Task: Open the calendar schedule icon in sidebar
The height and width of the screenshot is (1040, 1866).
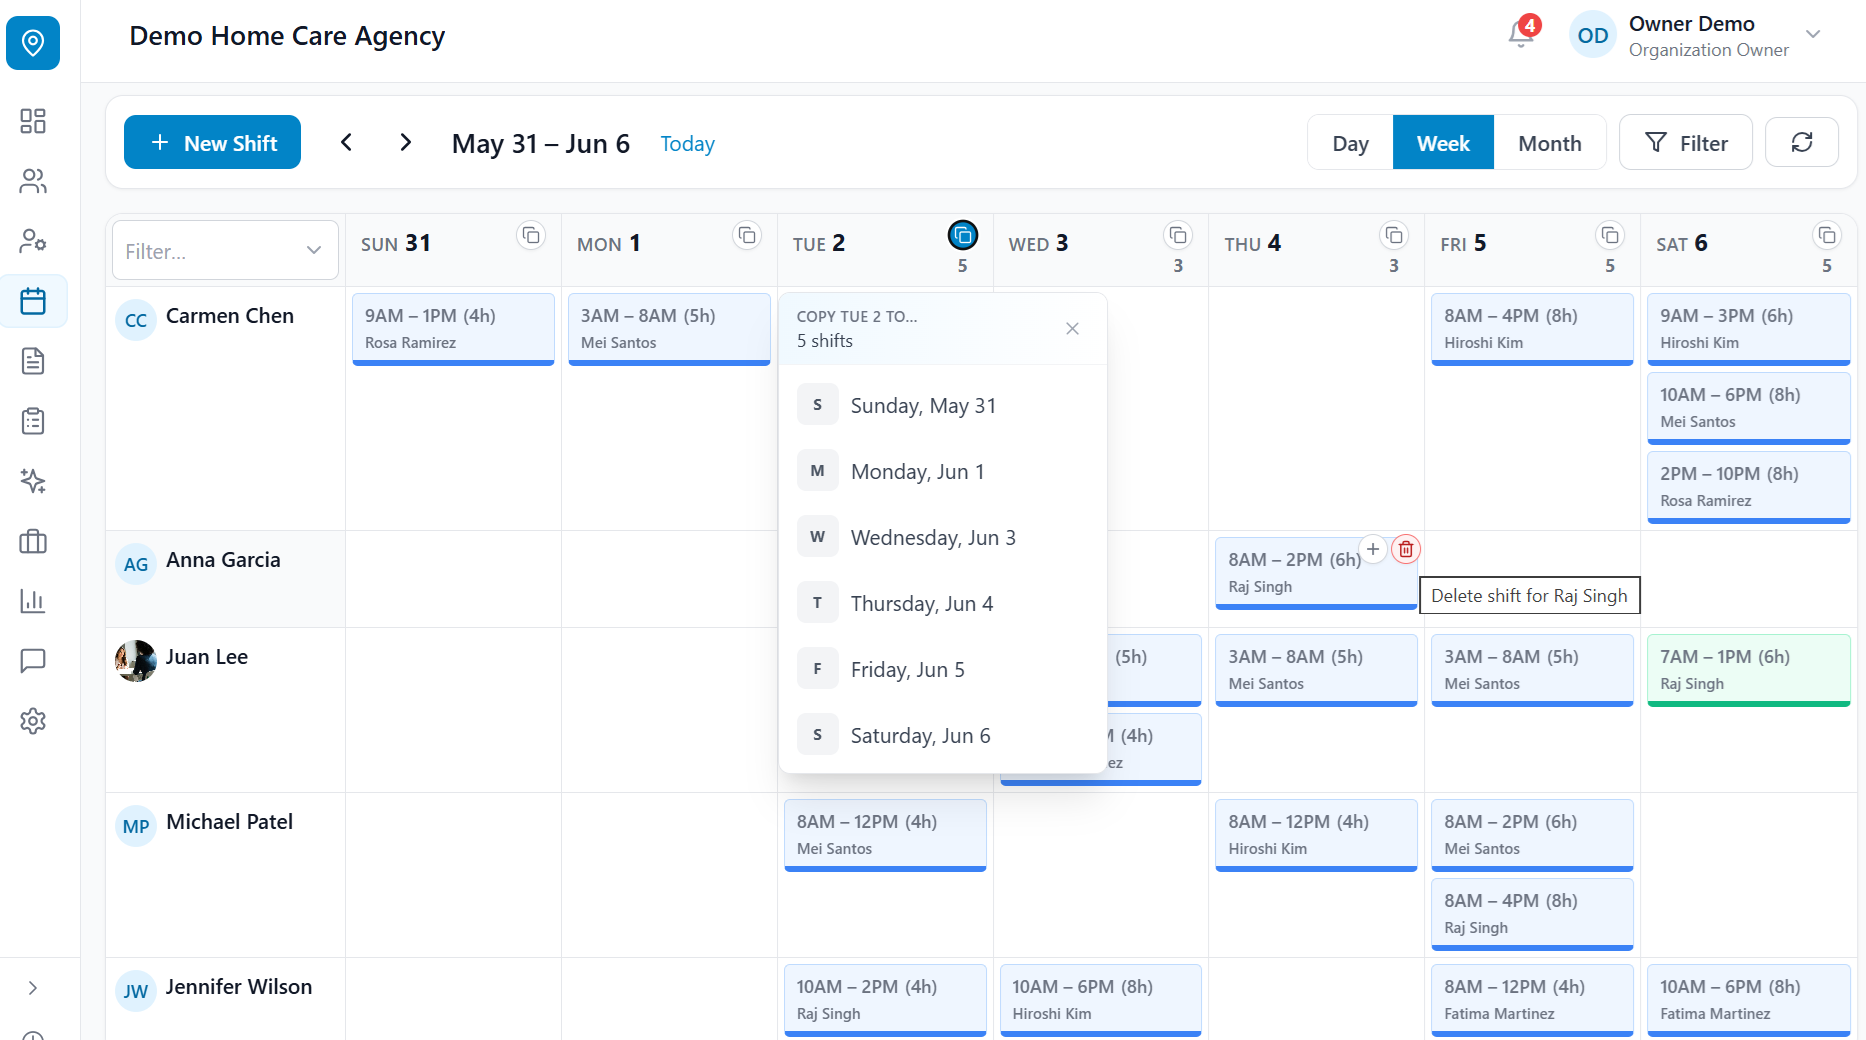Action: pos(33,301)
